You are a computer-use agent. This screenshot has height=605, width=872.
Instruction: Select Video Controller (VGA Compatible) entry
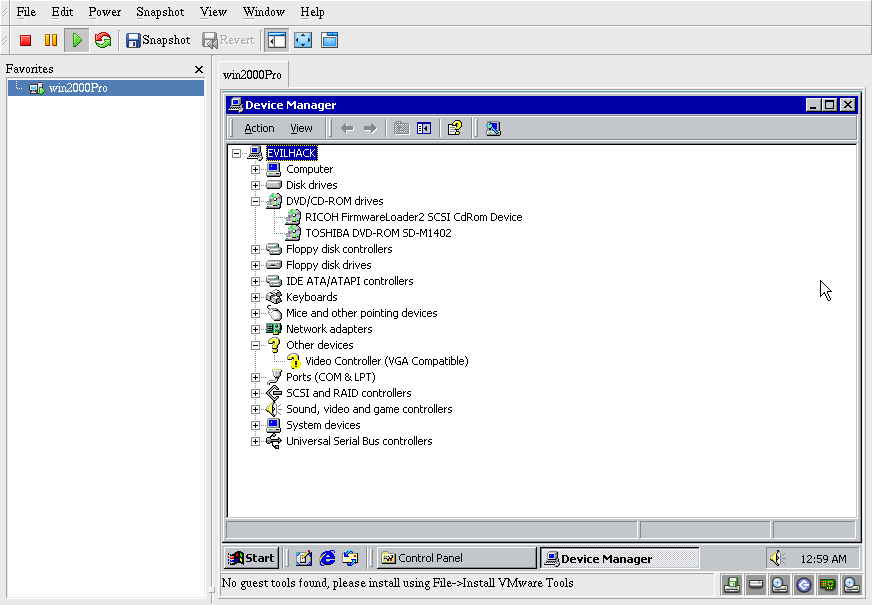tap(387, 361)
